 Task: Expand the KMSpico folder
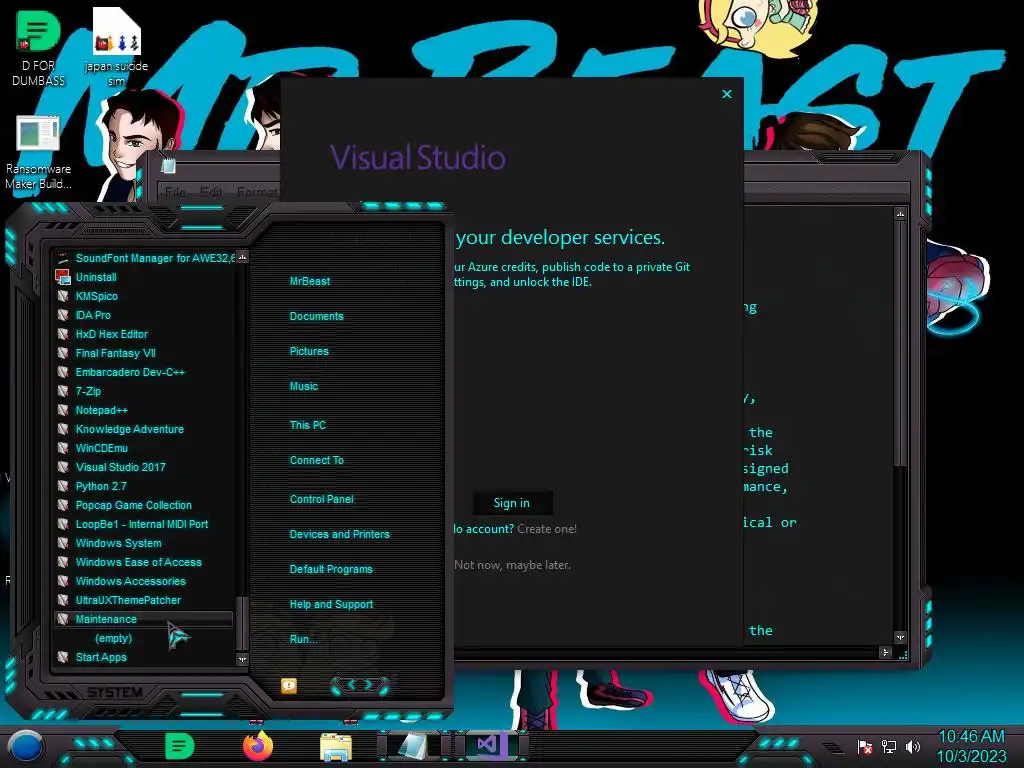(x=144, y=296)
